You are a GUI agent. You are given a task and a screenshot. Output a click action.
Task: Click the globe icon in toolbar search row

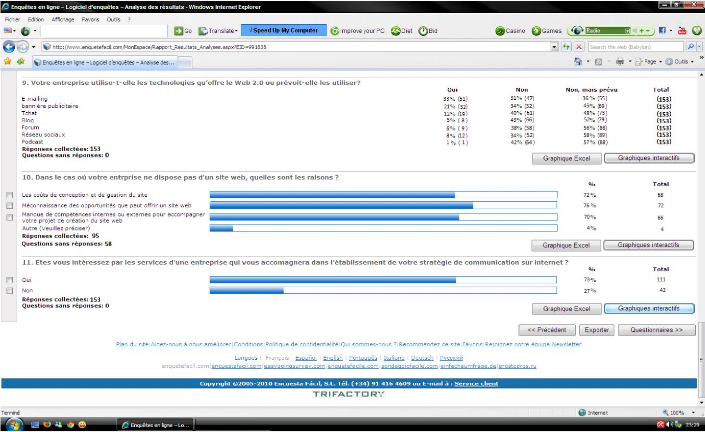coord(25,31)
